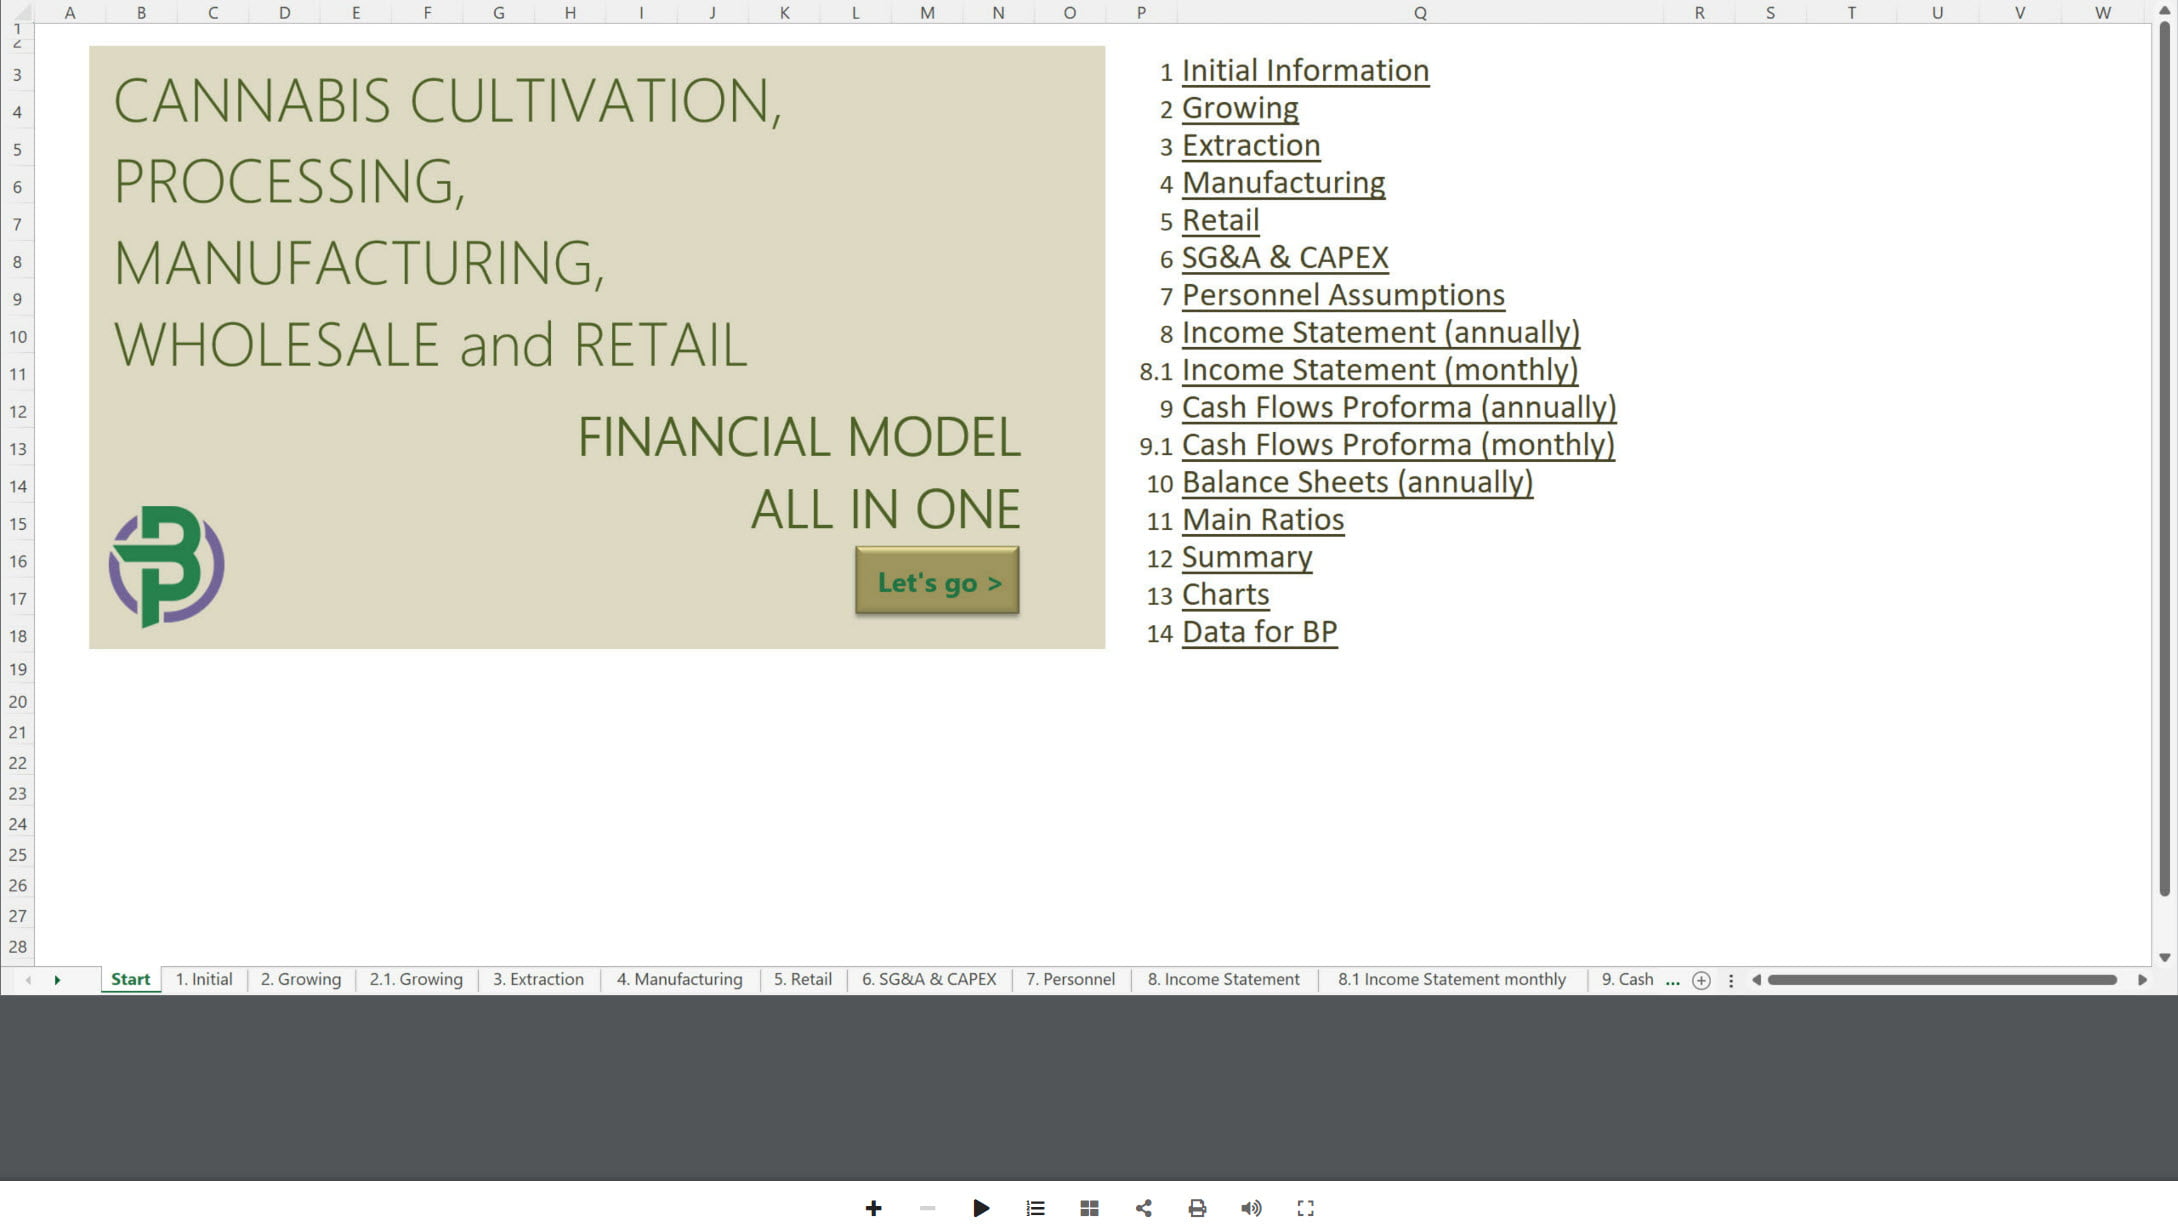The height and width of the screenshot is (1232, 2178).
Task: Open the 6. SG&A & CAPEX tab
Action: (x=928, y=980)
